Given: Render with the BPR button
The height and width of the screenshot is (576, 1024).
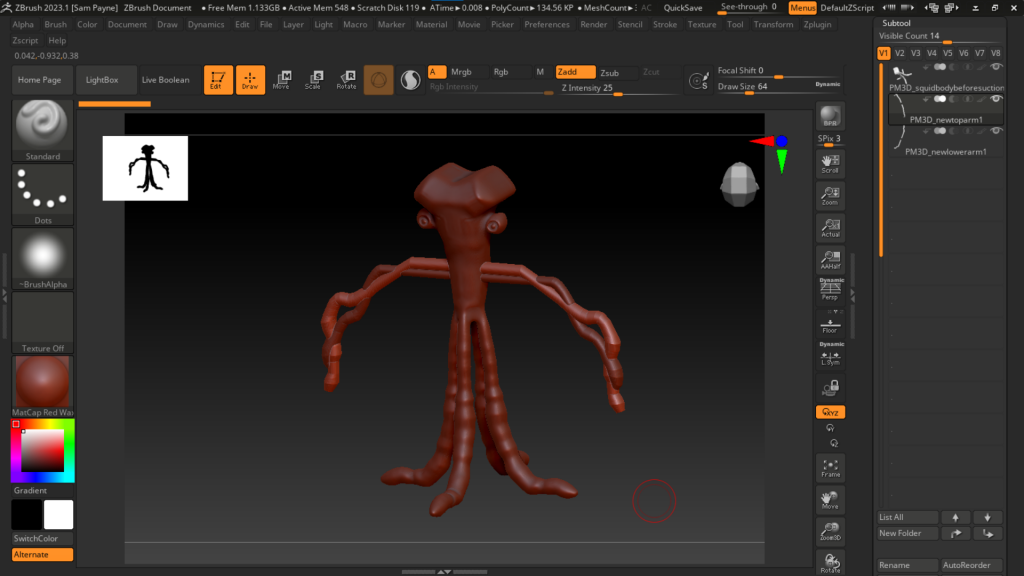Looking at the screenshot, I should [x=830, y=116].
